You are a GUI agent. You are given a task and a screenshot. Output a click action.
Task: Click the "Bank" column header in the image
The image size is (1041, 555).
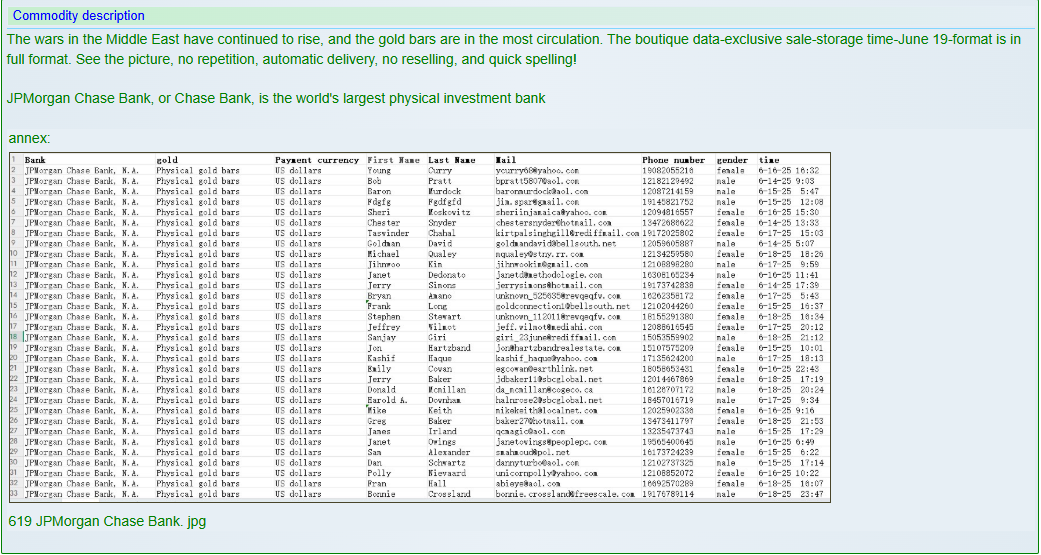(x=35, y=160)
